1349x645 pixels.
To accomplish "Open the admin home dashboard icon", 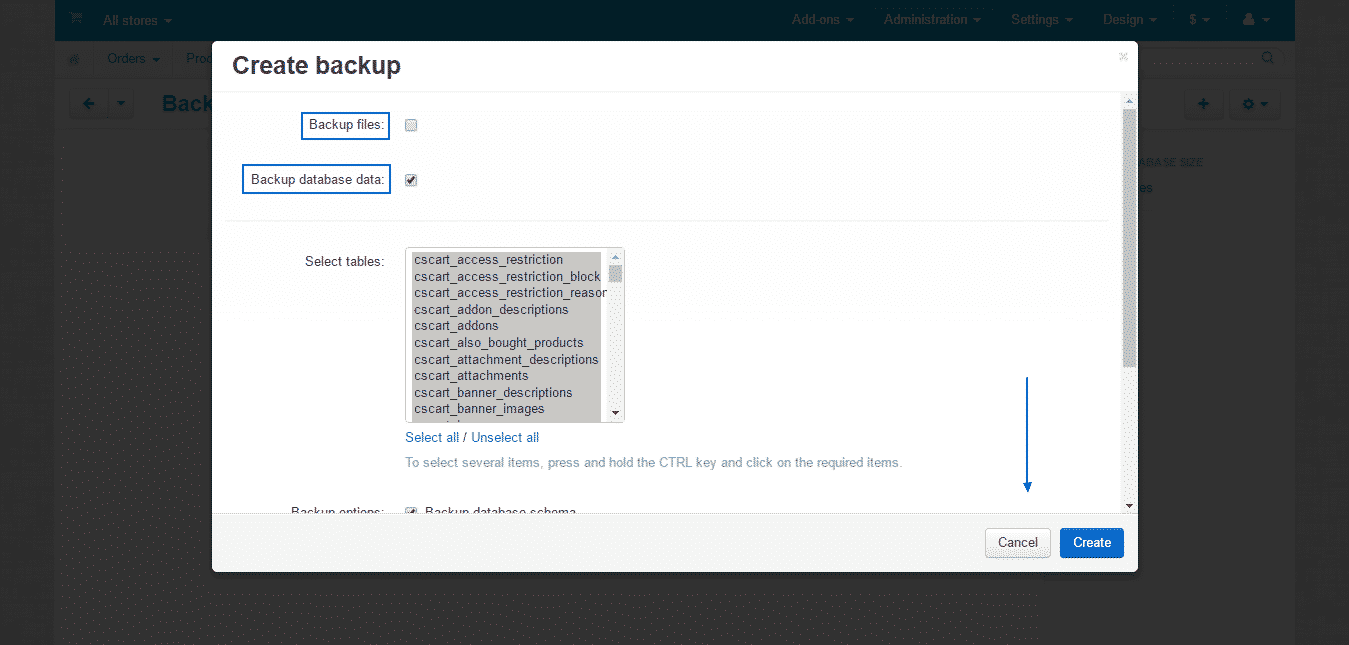I will [x=73, y=59].
